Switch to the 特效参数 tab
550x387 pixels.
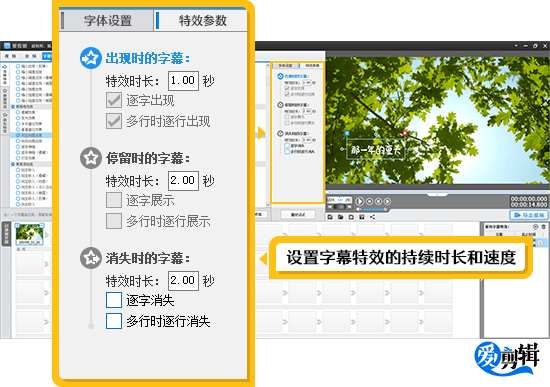(201, 20)
